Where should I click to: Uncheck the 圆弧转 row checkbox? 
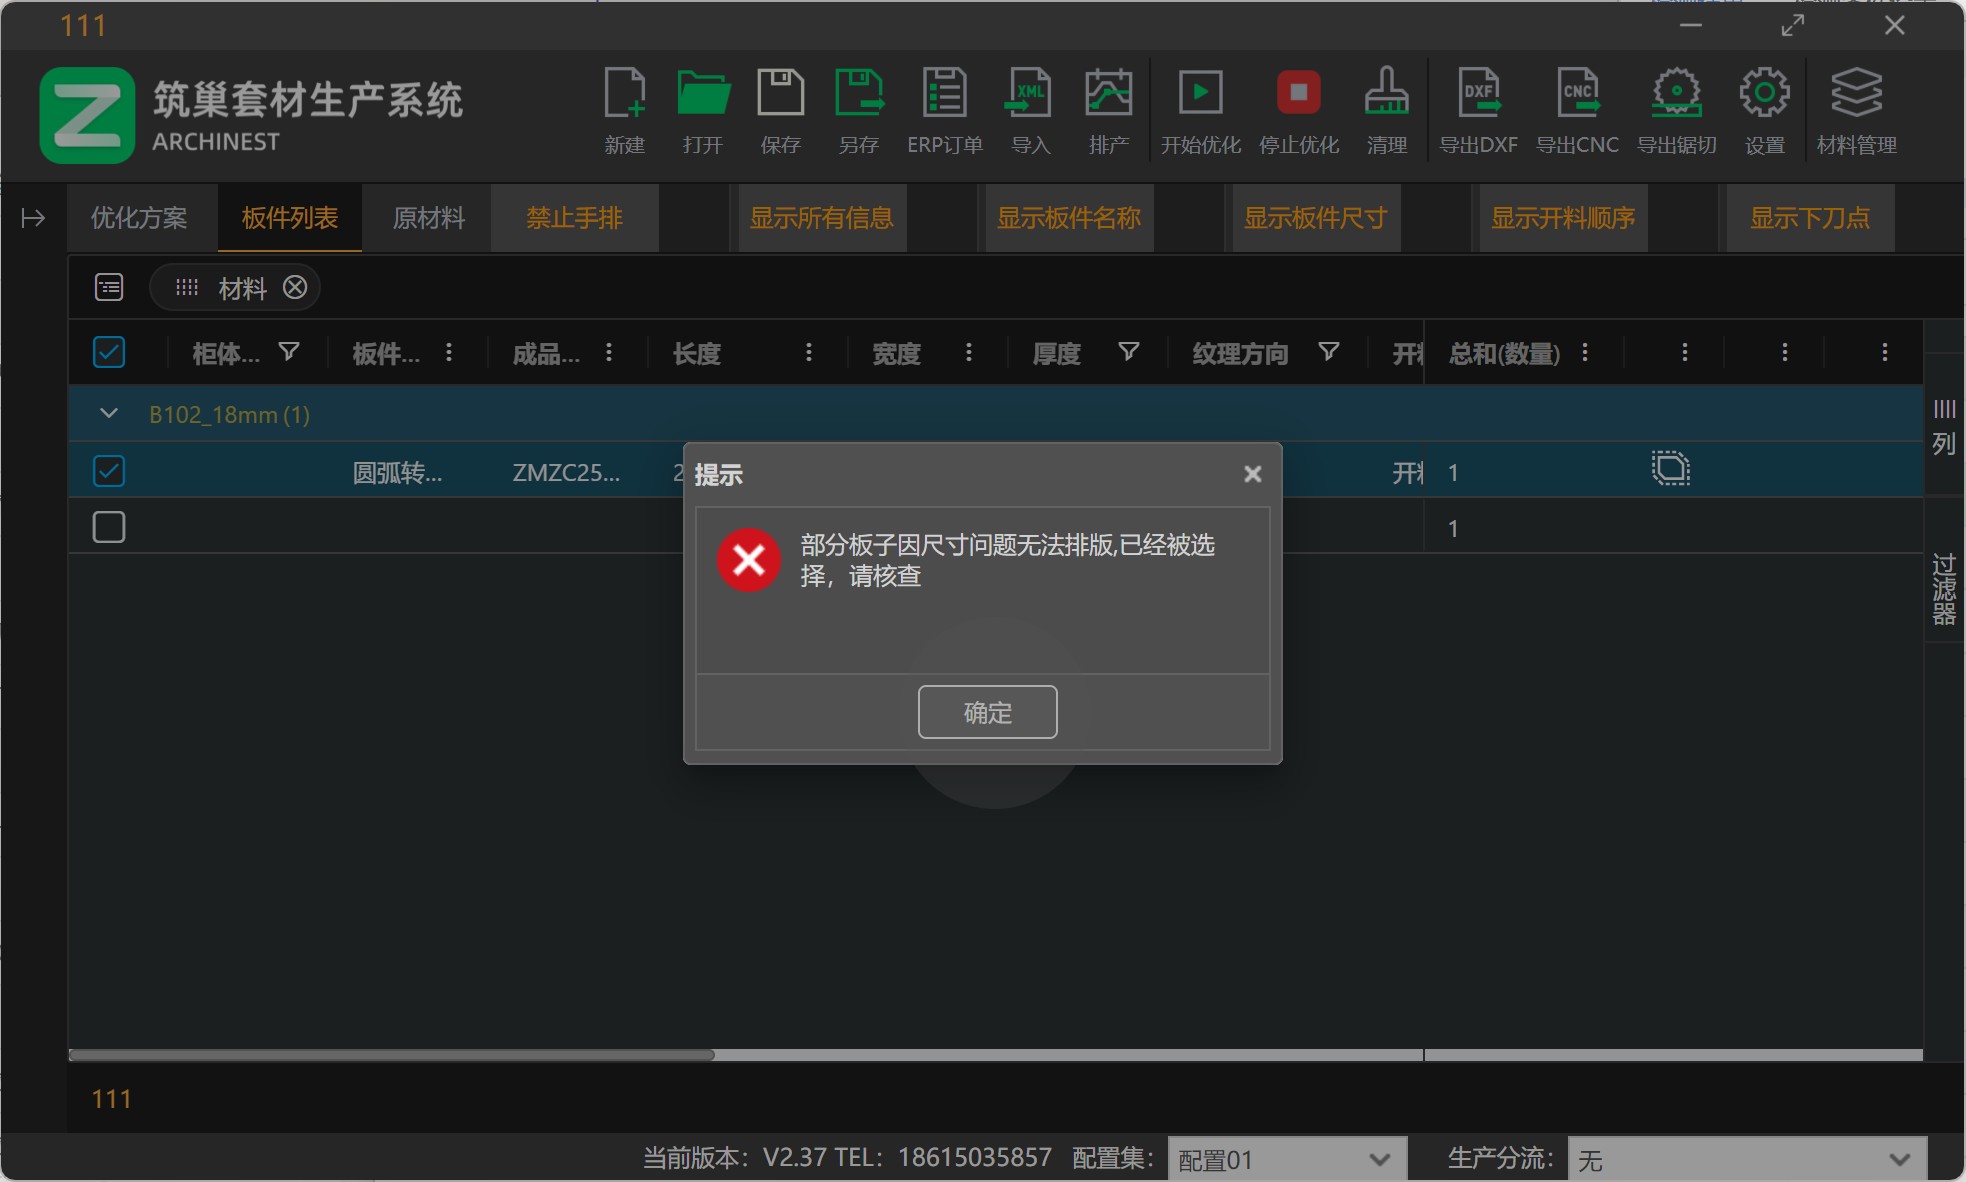tap(109, 470)
